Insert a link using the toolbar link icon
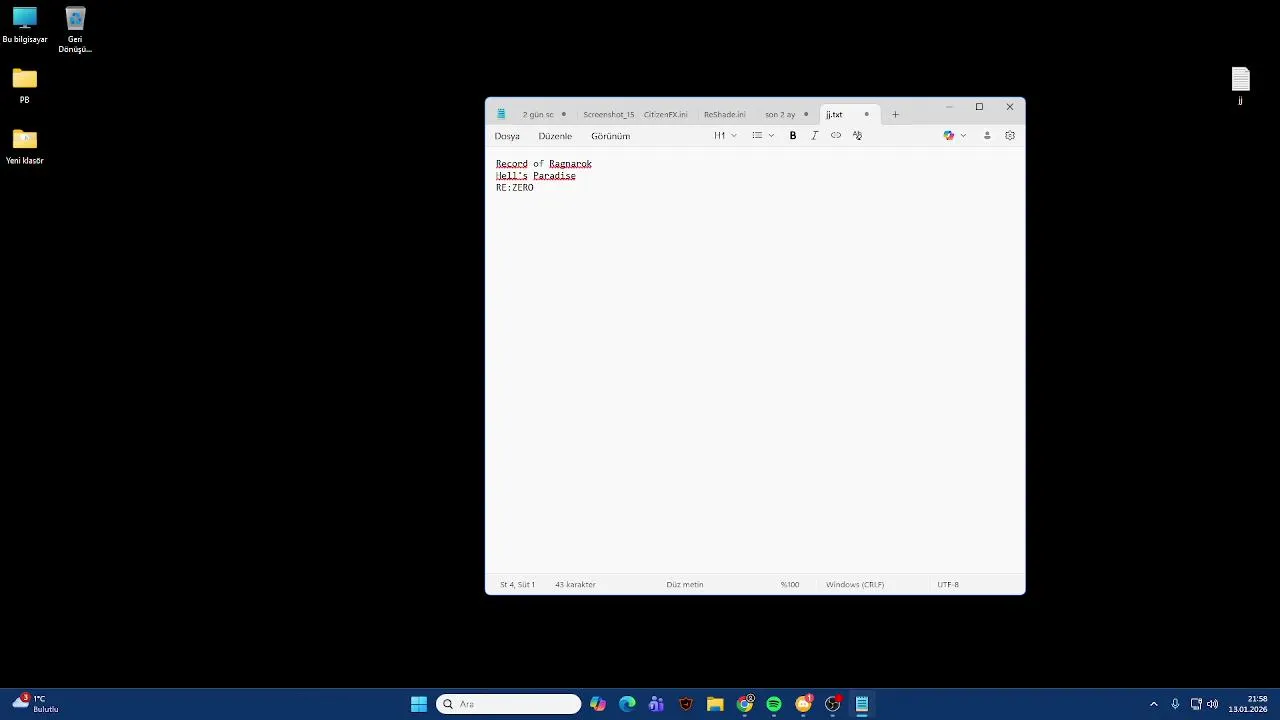 point(836,136)
